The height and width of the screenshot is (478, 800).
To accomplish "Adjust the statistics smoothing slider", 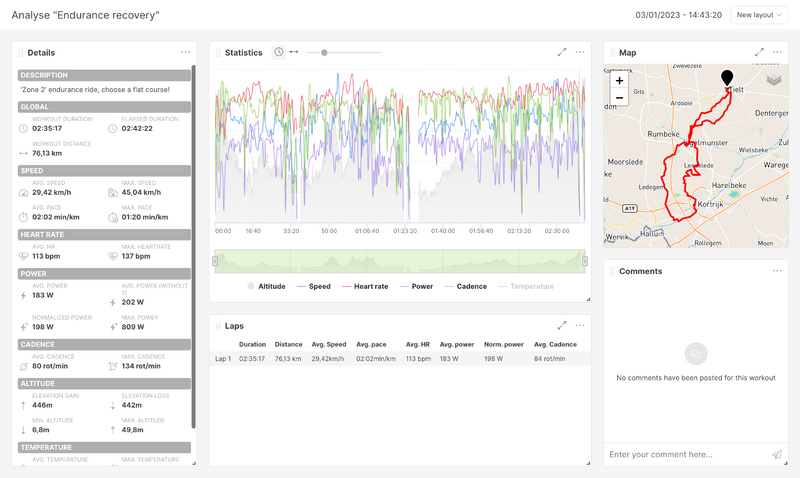I will point(324,52).
